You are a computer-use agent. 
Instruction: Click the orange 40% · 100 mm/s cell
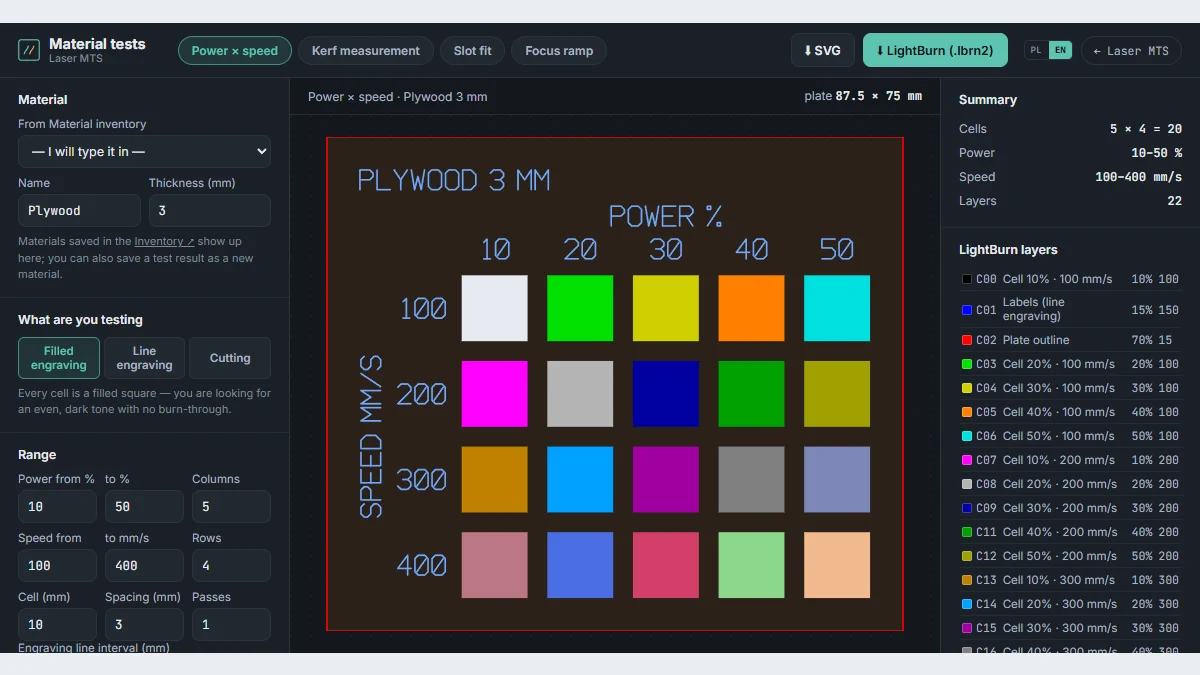point(751,308)
